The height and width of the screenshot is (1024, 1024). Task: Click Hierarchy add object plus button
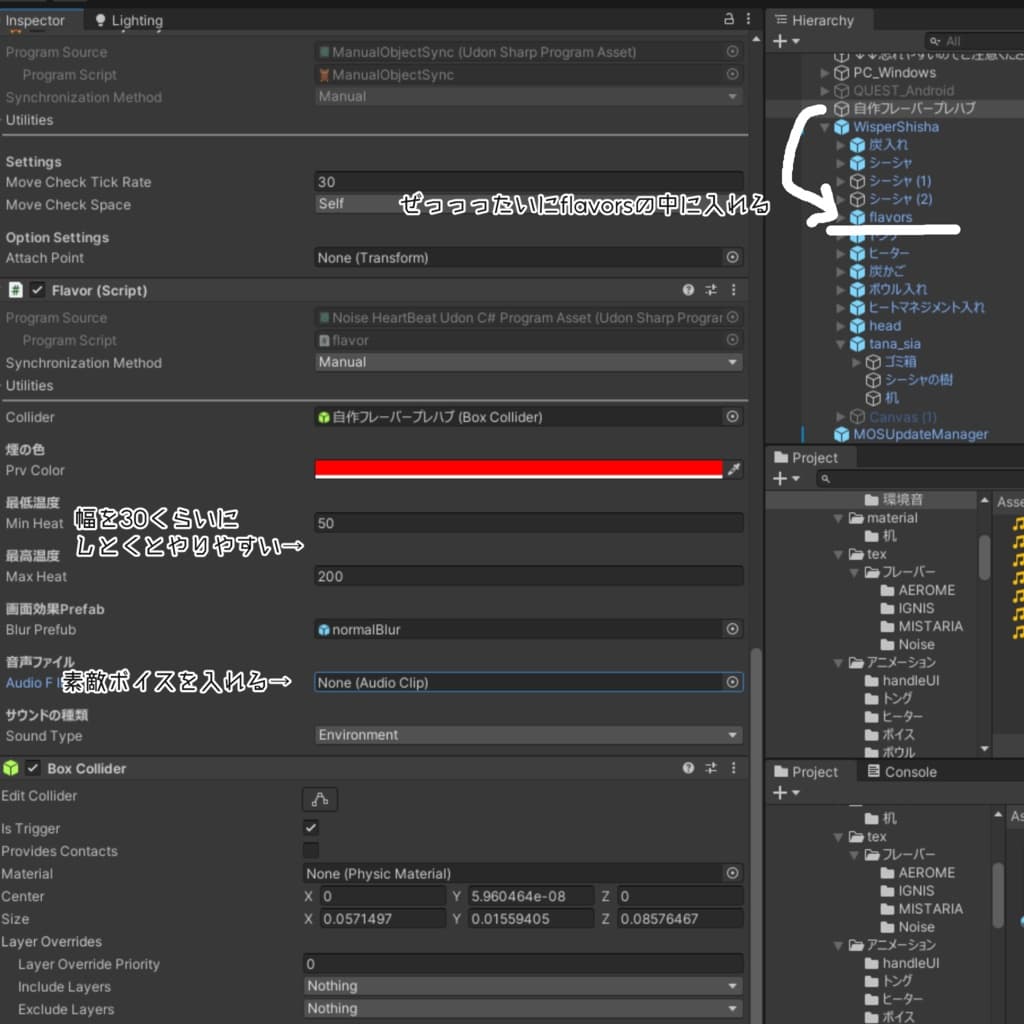click(780, 41)
